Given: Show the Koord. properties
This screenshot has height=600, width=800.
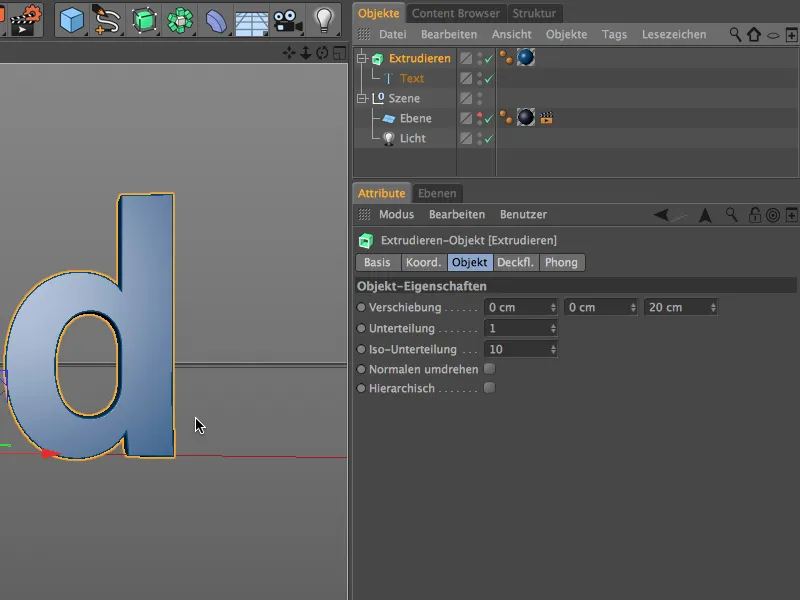Looking at the screenshot, I should point(424,262).
